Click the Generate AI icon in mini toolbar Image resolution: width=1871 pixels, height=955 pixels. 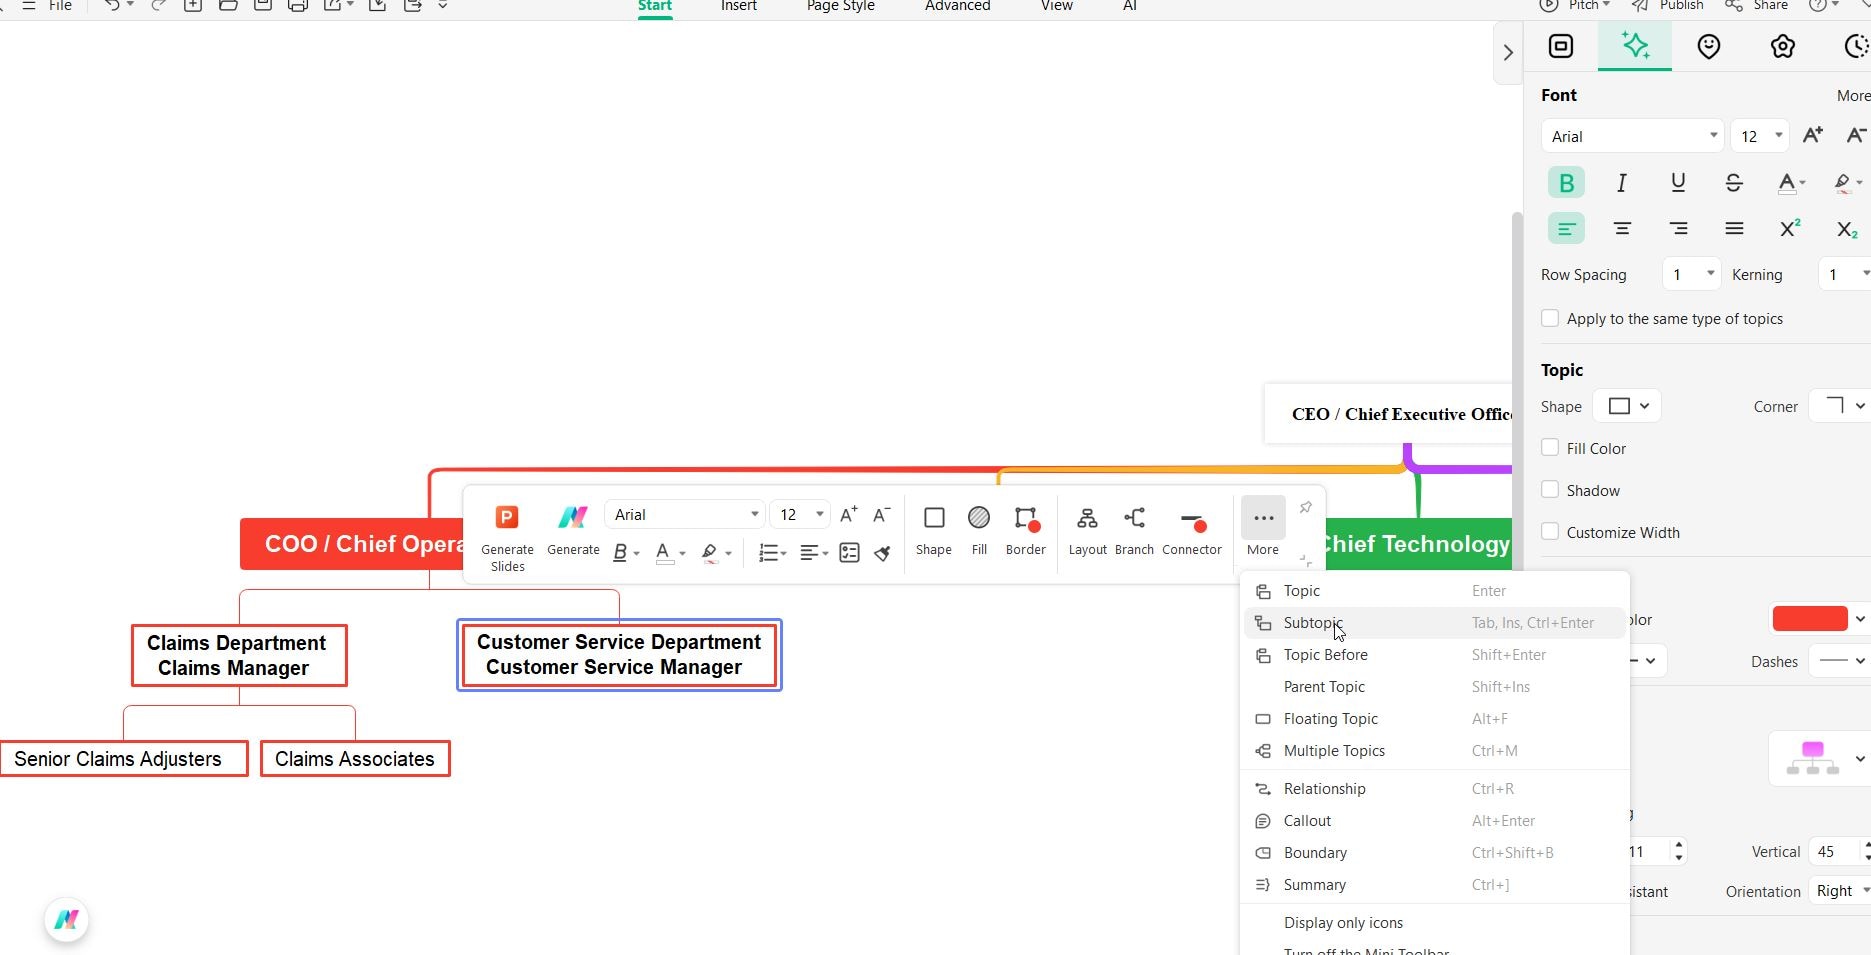click(x=573, y=530)
